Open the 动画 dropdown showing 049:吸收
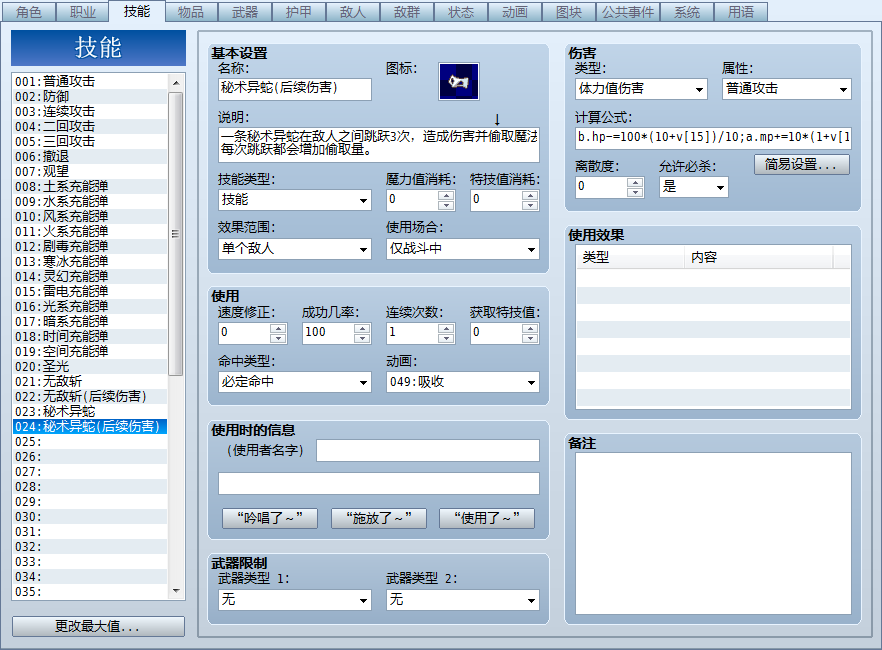 click(463, 382)
